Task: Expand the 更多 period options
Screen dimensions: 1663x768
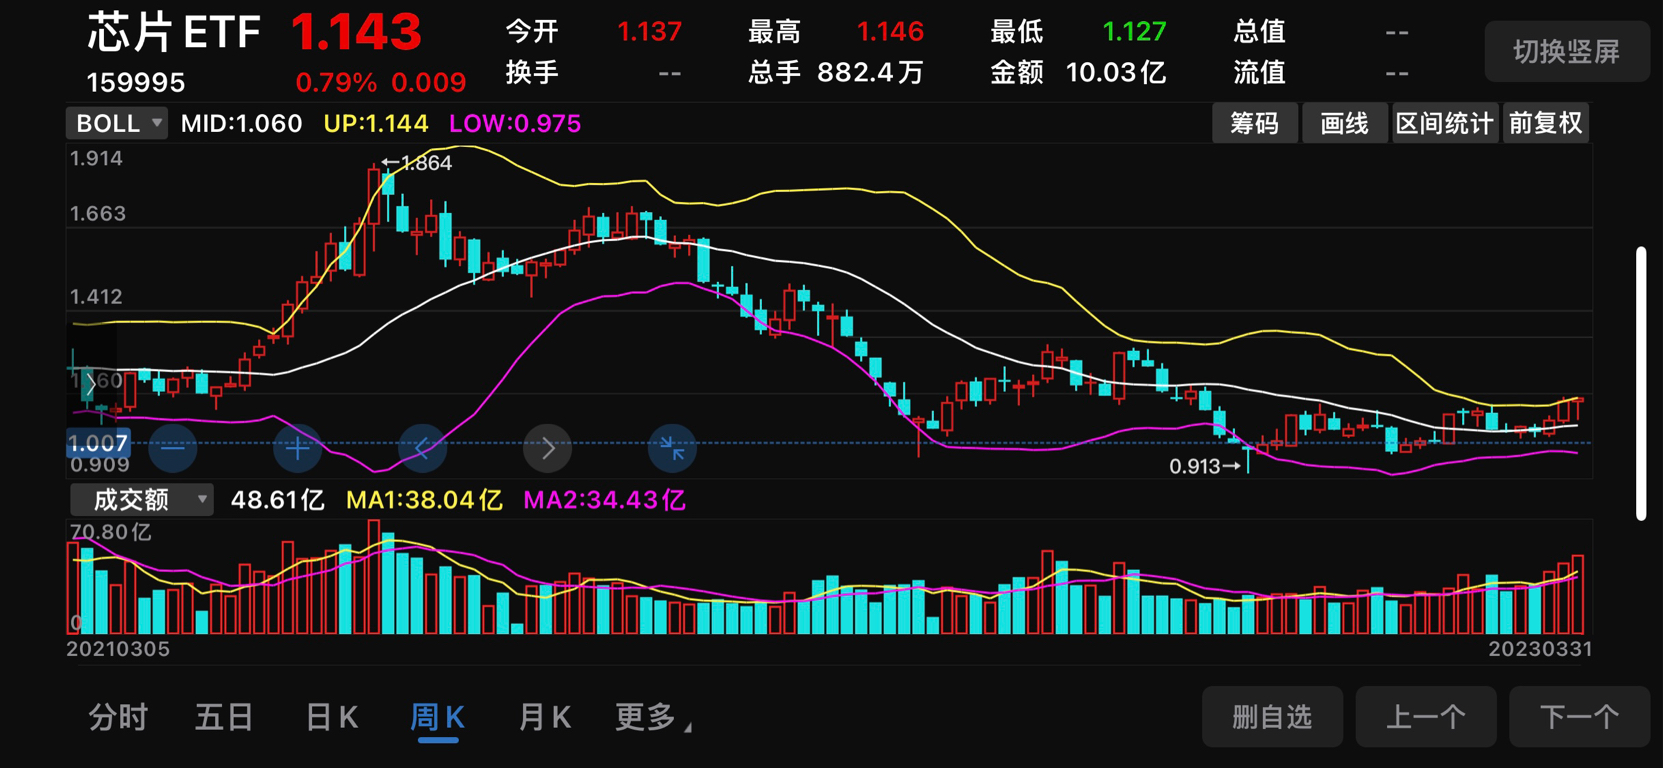Action: tap(652, 717)
